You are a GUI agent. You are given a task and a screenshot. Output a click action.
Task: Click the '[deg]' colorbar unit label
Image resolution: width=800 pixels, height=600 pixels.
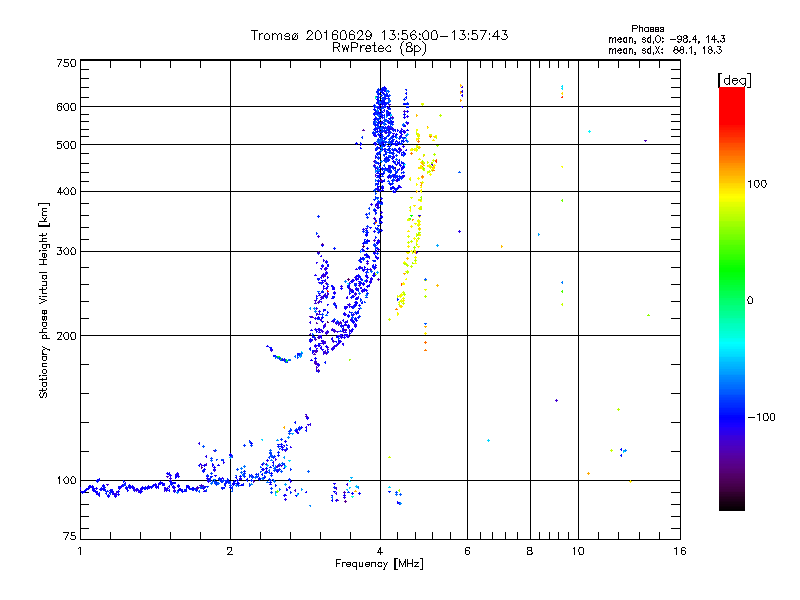[734, 80]
